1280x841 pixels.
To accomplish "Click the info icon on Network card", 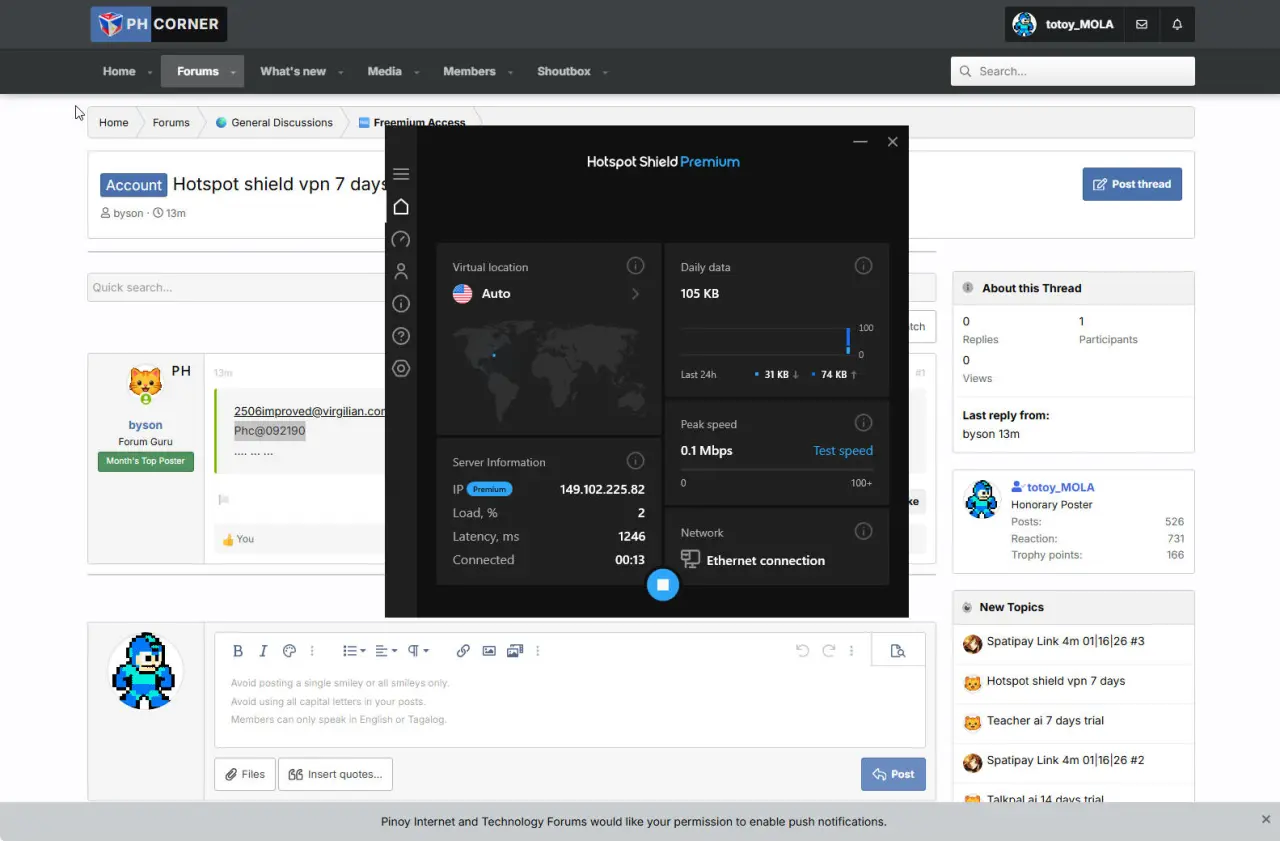I will tap(863, 532).
